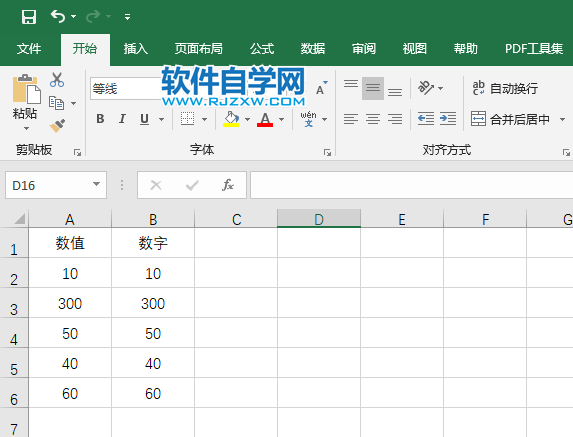Click the wén phonetic guide icon
The image size is (573, 437).
pos(308,119)
